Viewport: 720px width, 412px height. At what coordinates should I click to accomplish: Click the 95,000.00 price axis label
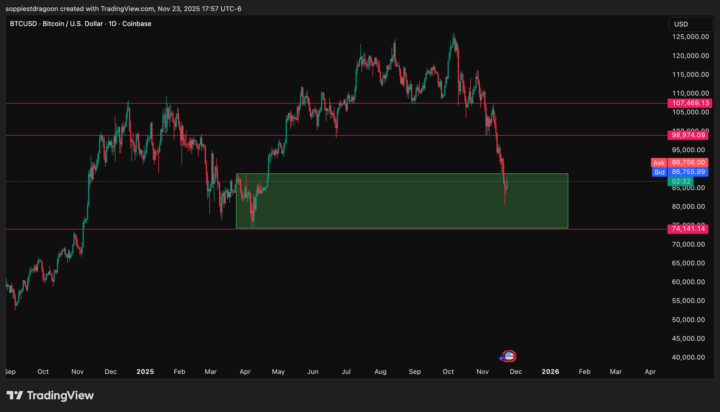pos(688,150)
